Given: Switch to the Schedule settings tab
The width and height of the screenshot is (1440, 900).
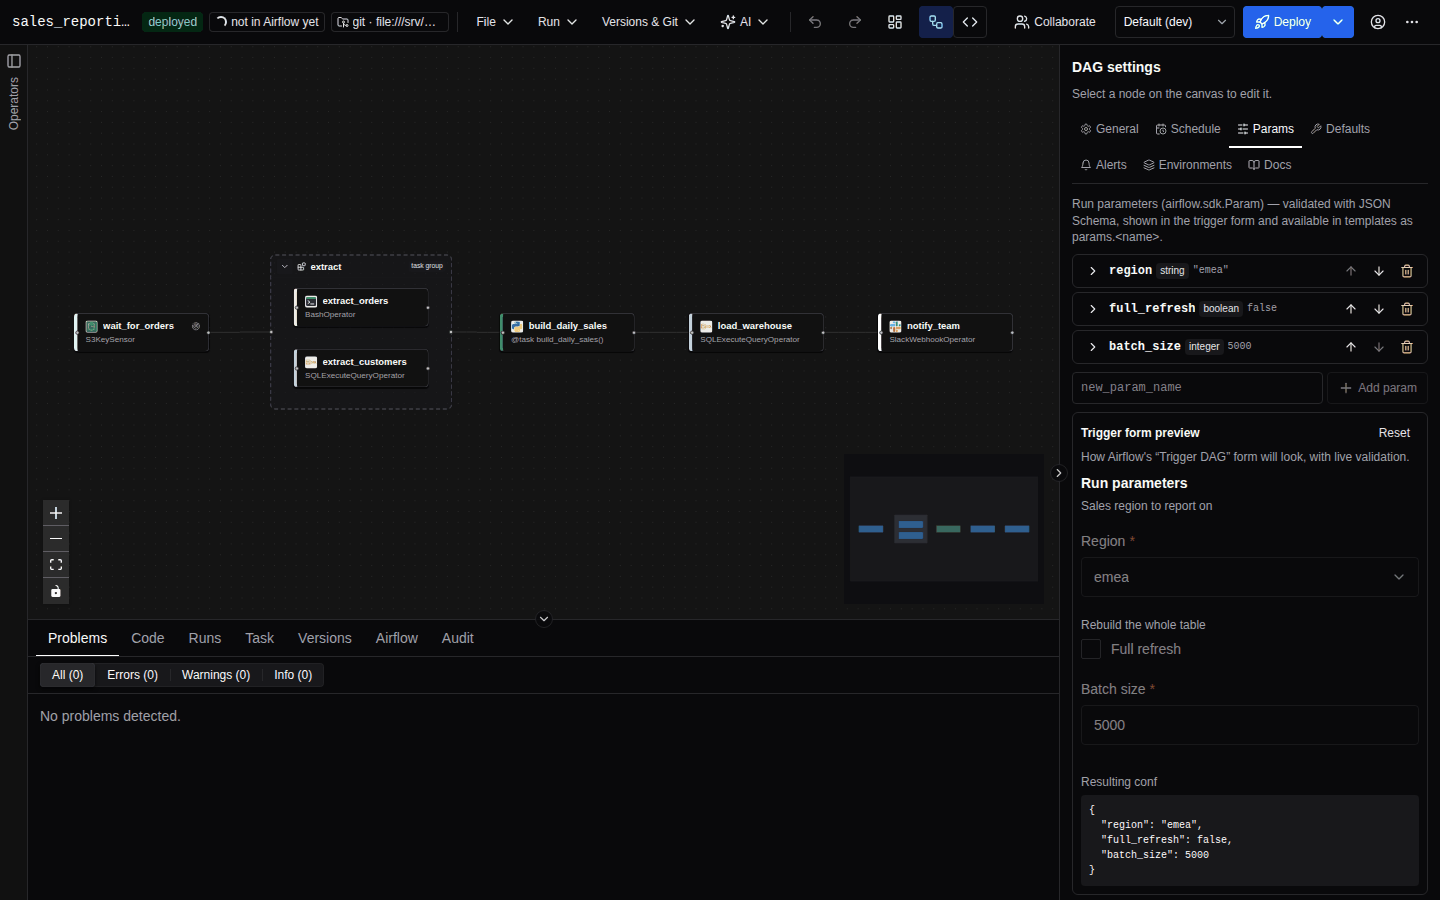Looking at the screenshot, I should click(x=1188, y=129).
